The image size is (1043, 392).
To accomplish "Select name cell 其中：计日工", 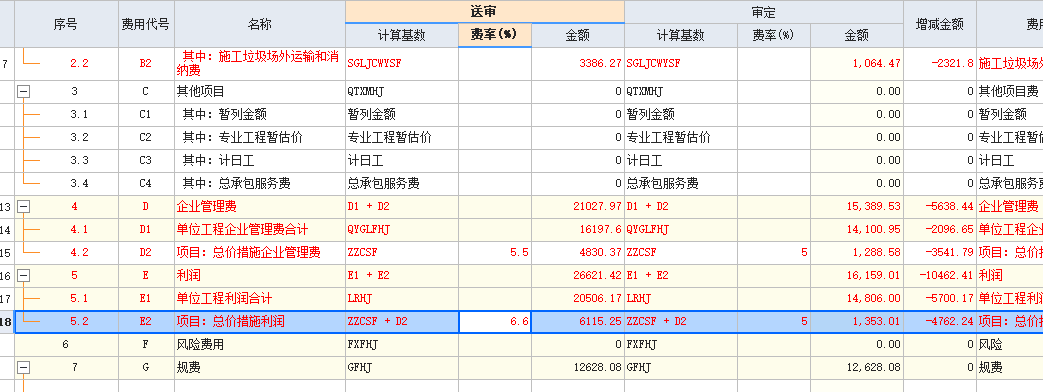I will coord(260,161).
